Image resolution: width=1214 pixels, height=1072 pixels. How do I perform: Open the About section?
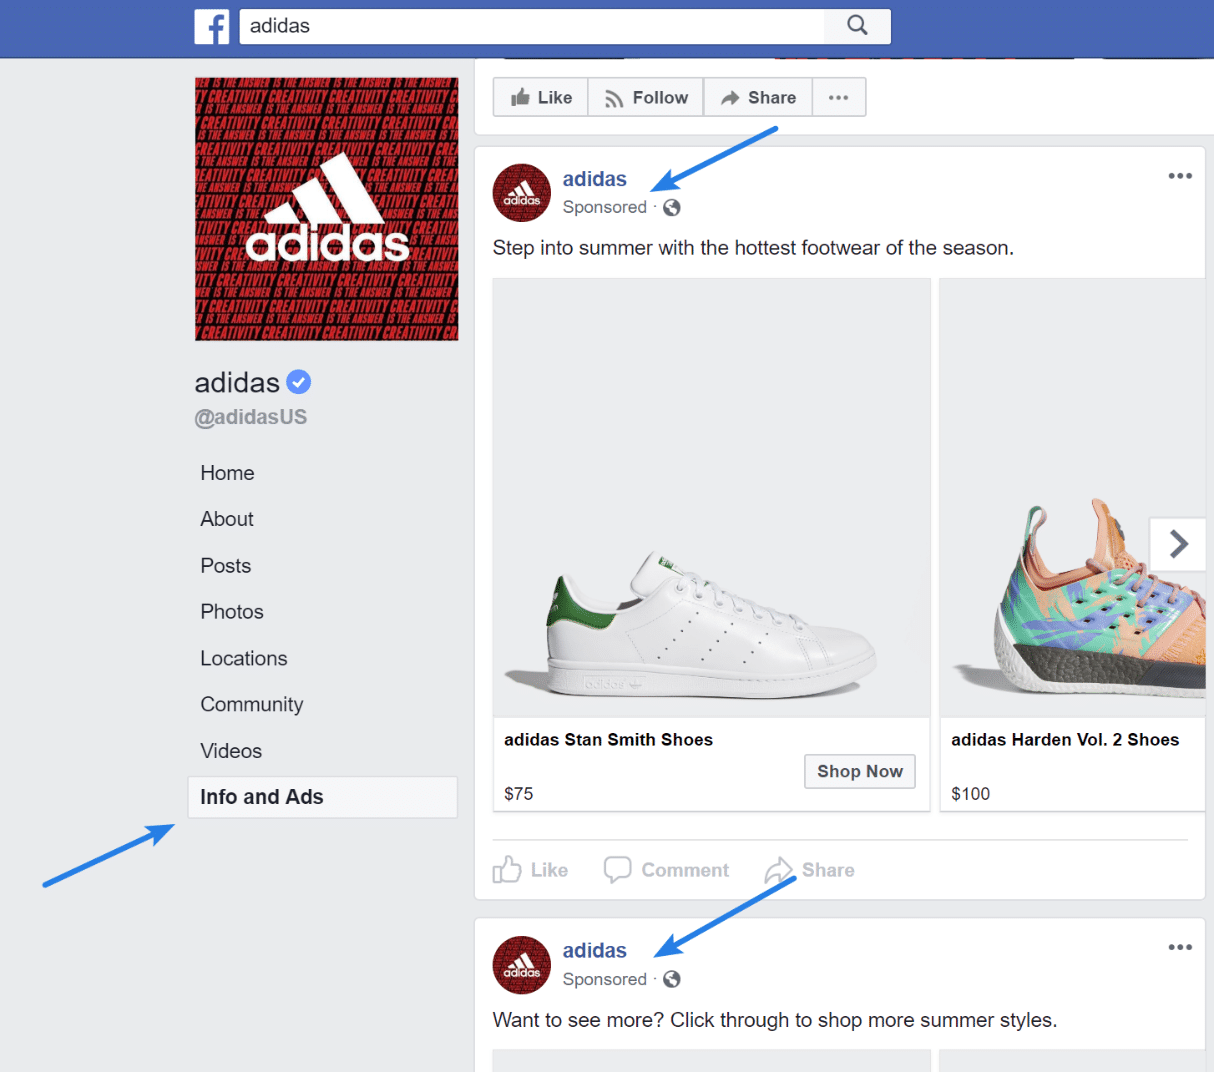[227, 519]
